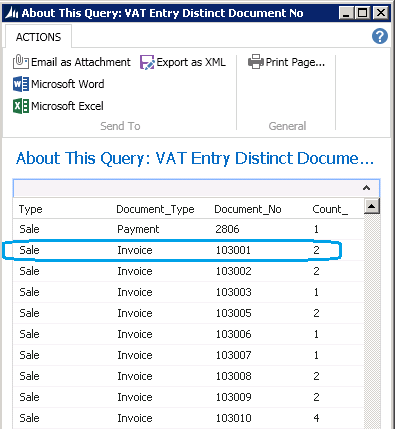Click the Print Page... text
395x429 pixels.
pos(295,62)
